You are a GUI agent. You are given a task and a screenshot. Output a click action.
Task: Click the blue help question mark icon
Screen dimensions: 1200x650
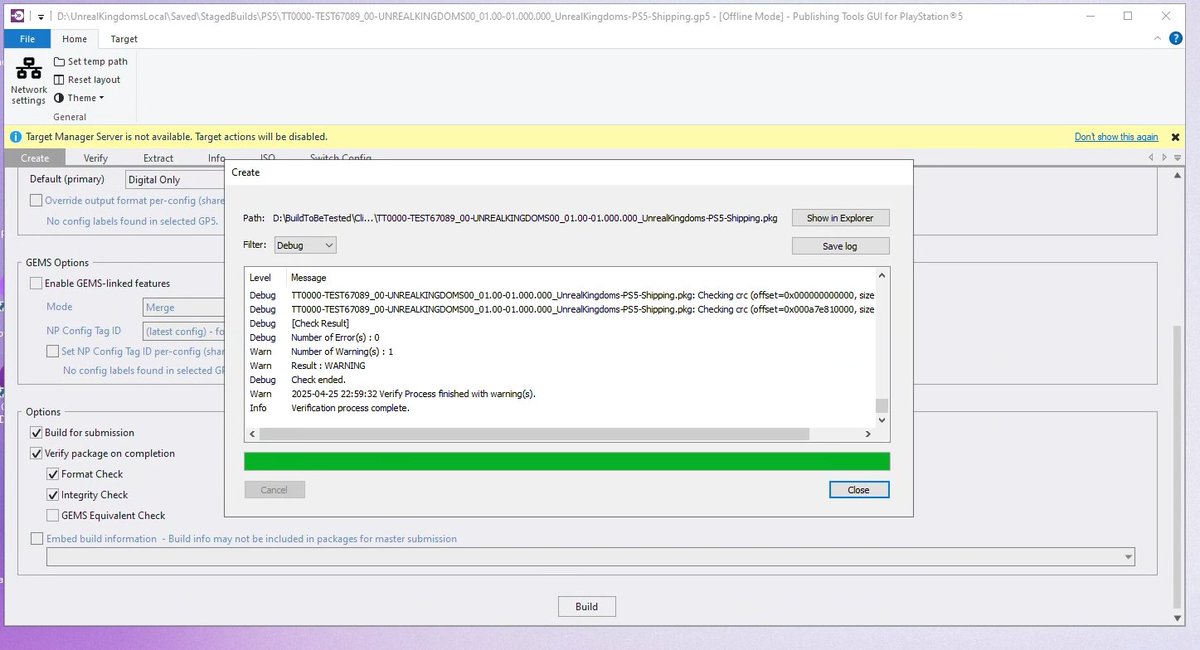1176,38
